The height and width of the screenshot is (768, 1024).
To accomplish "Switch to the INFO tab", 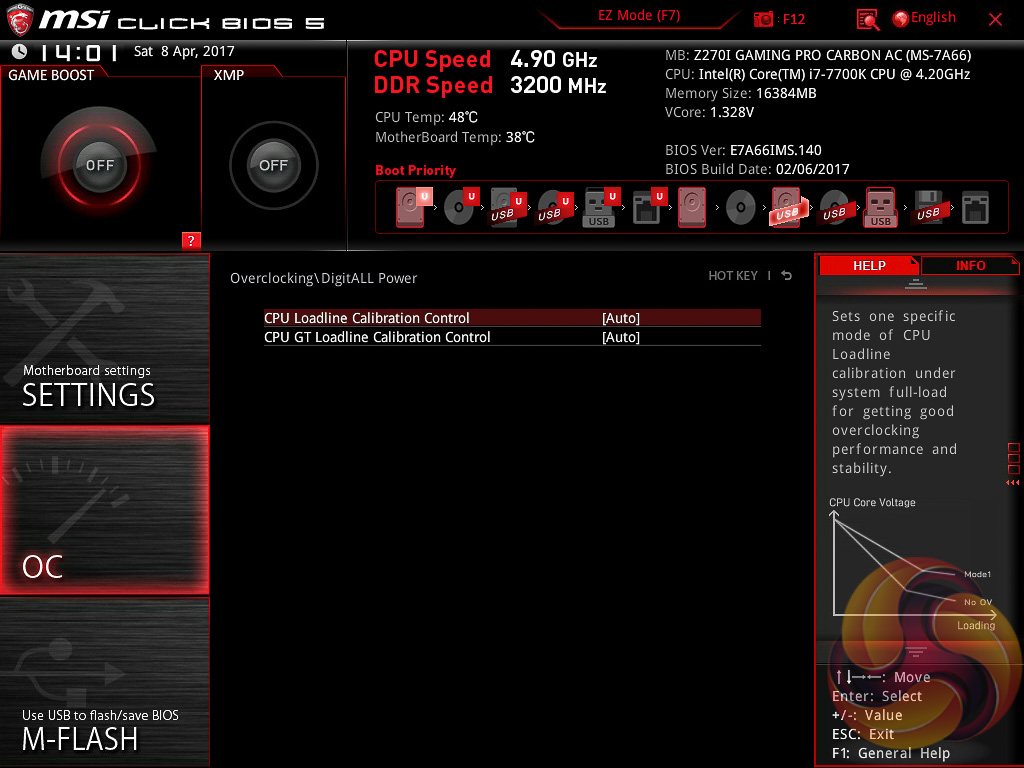I will point(970,266).
